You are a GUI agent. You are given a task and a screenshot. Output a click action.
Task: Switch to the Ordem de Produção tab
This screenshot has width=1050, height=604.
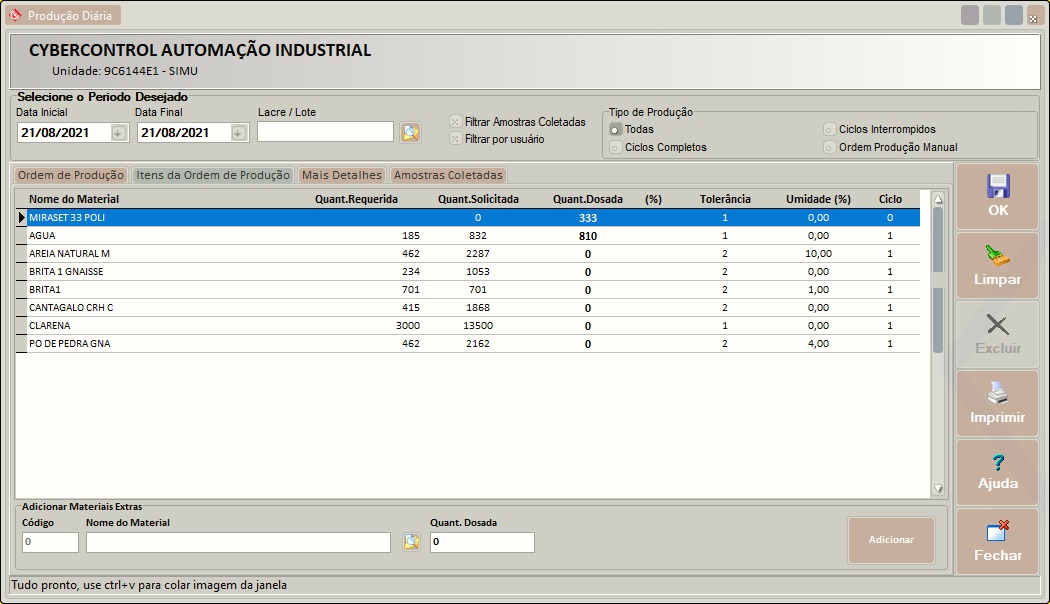click(x=71, y=175)
